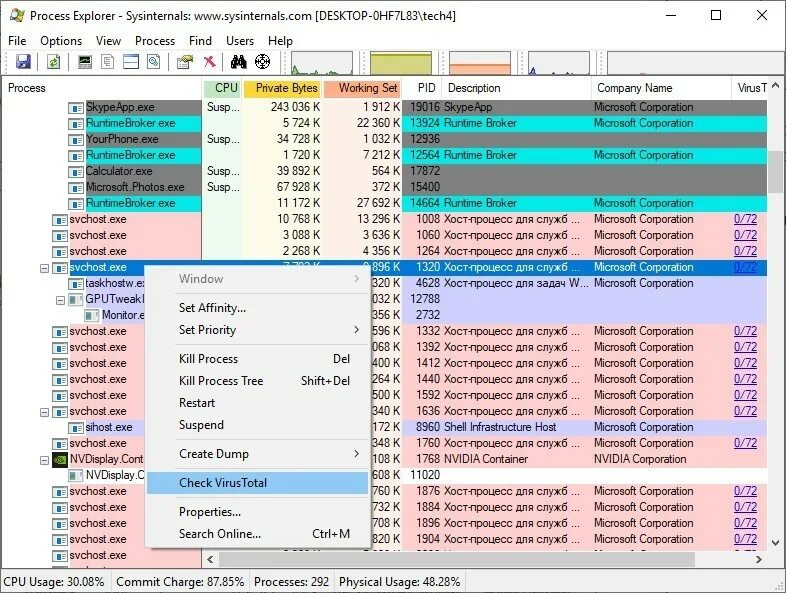786x593 pixels.
Task: Open the Options menu
Action: 61,41
